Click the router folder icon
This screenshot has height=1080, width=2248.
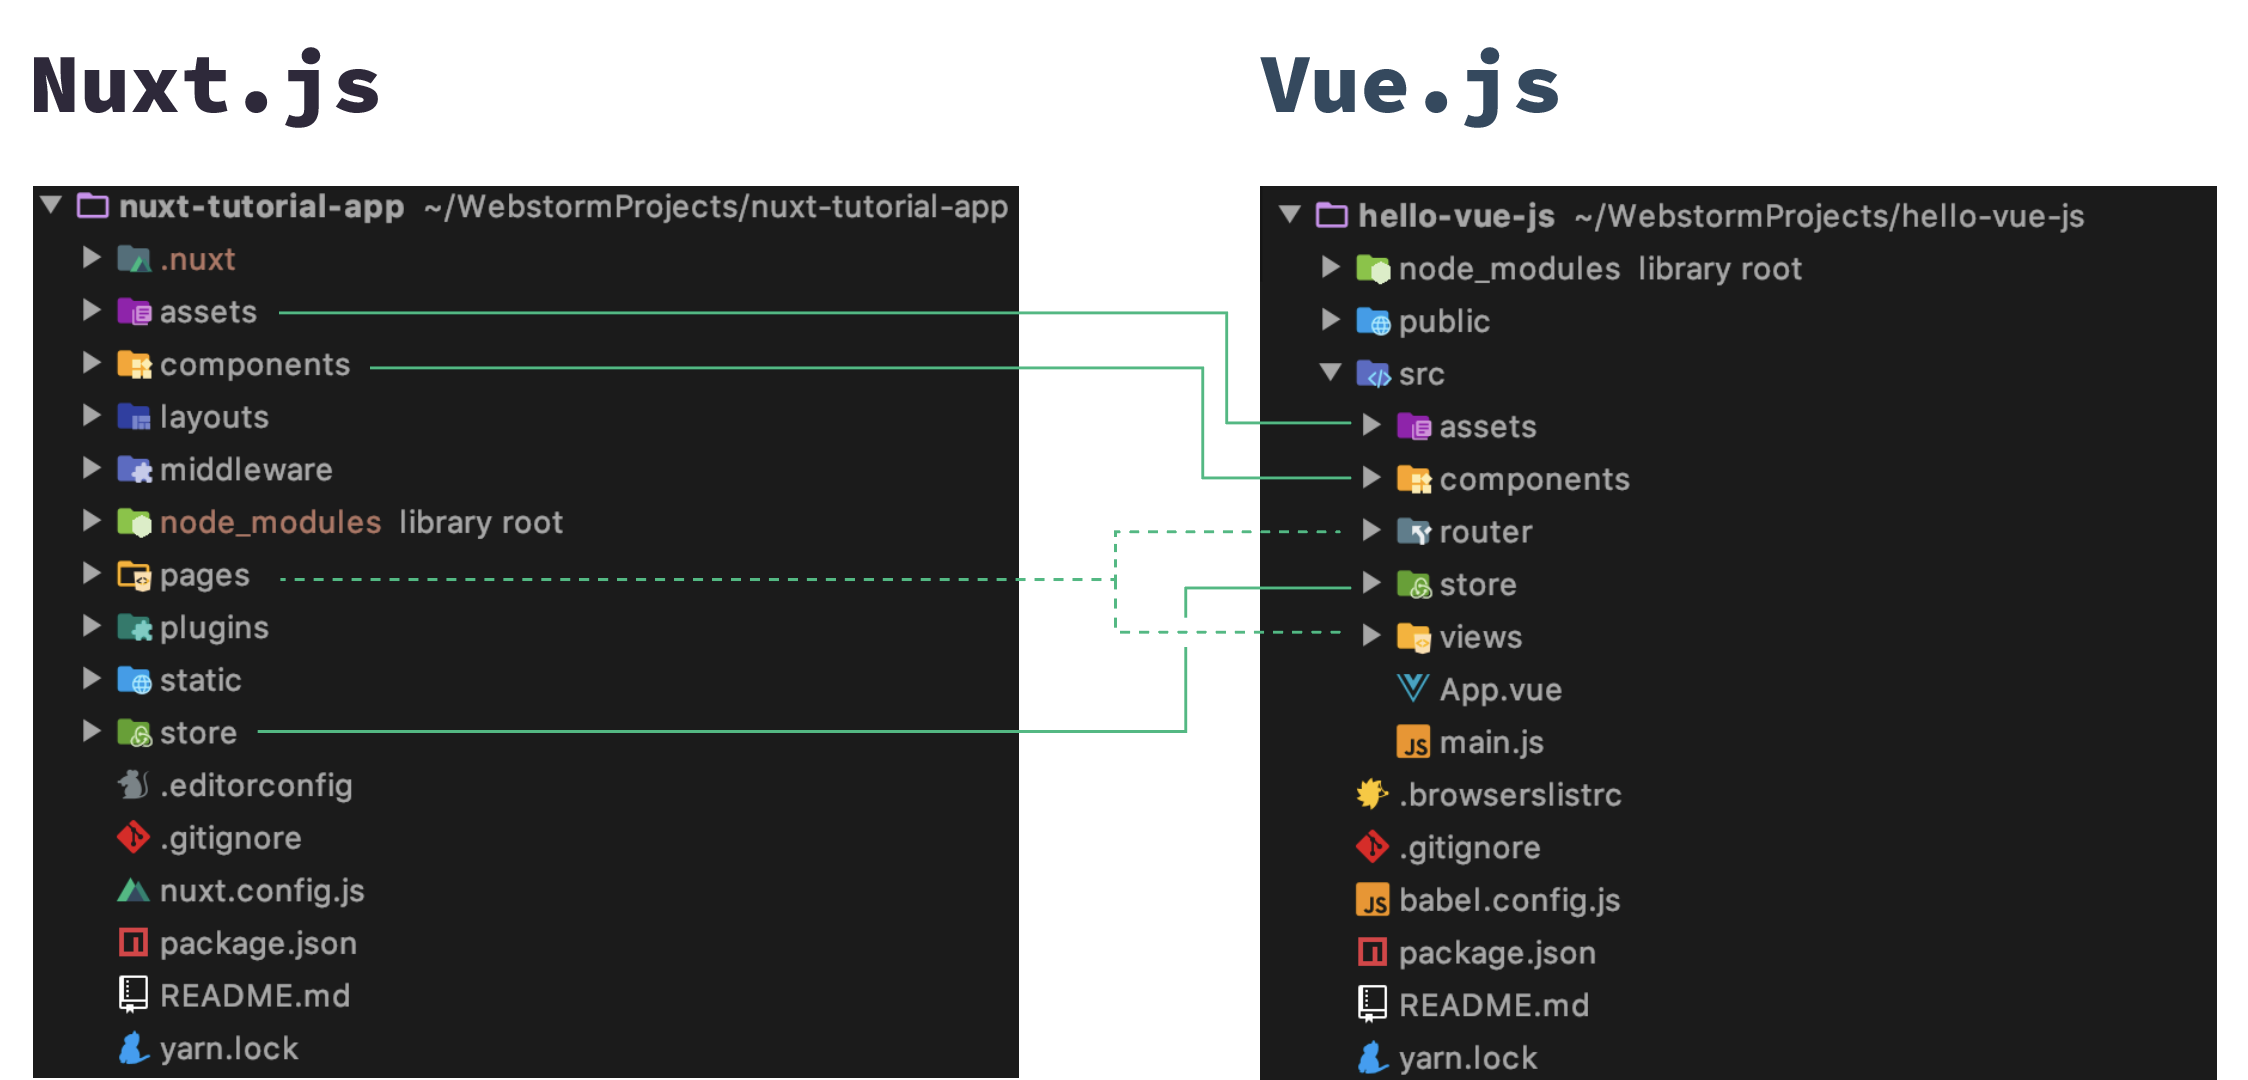click(x=1413, y=532)
